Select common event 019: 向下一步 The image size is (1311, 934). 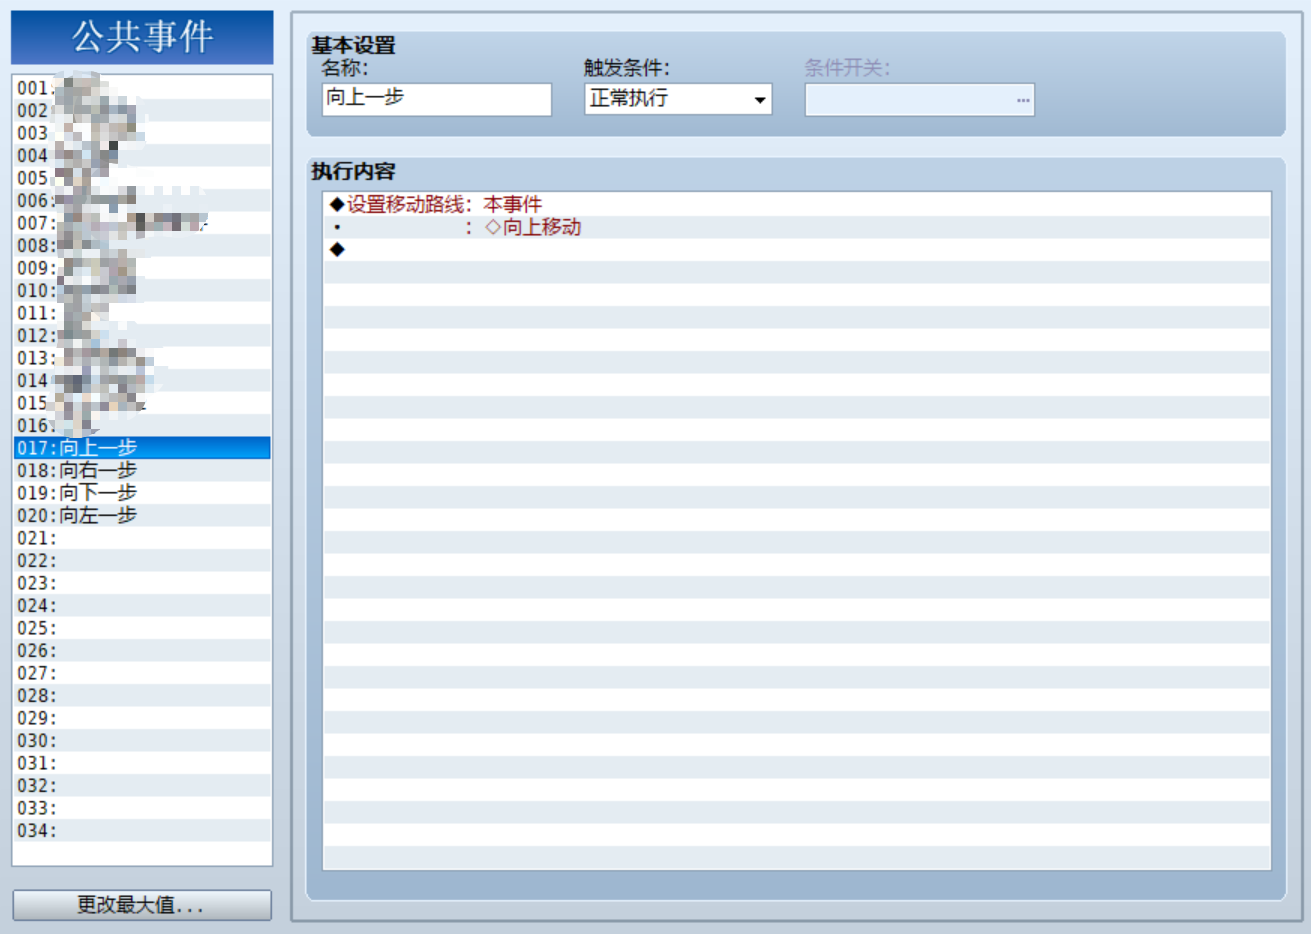point(142,493)
